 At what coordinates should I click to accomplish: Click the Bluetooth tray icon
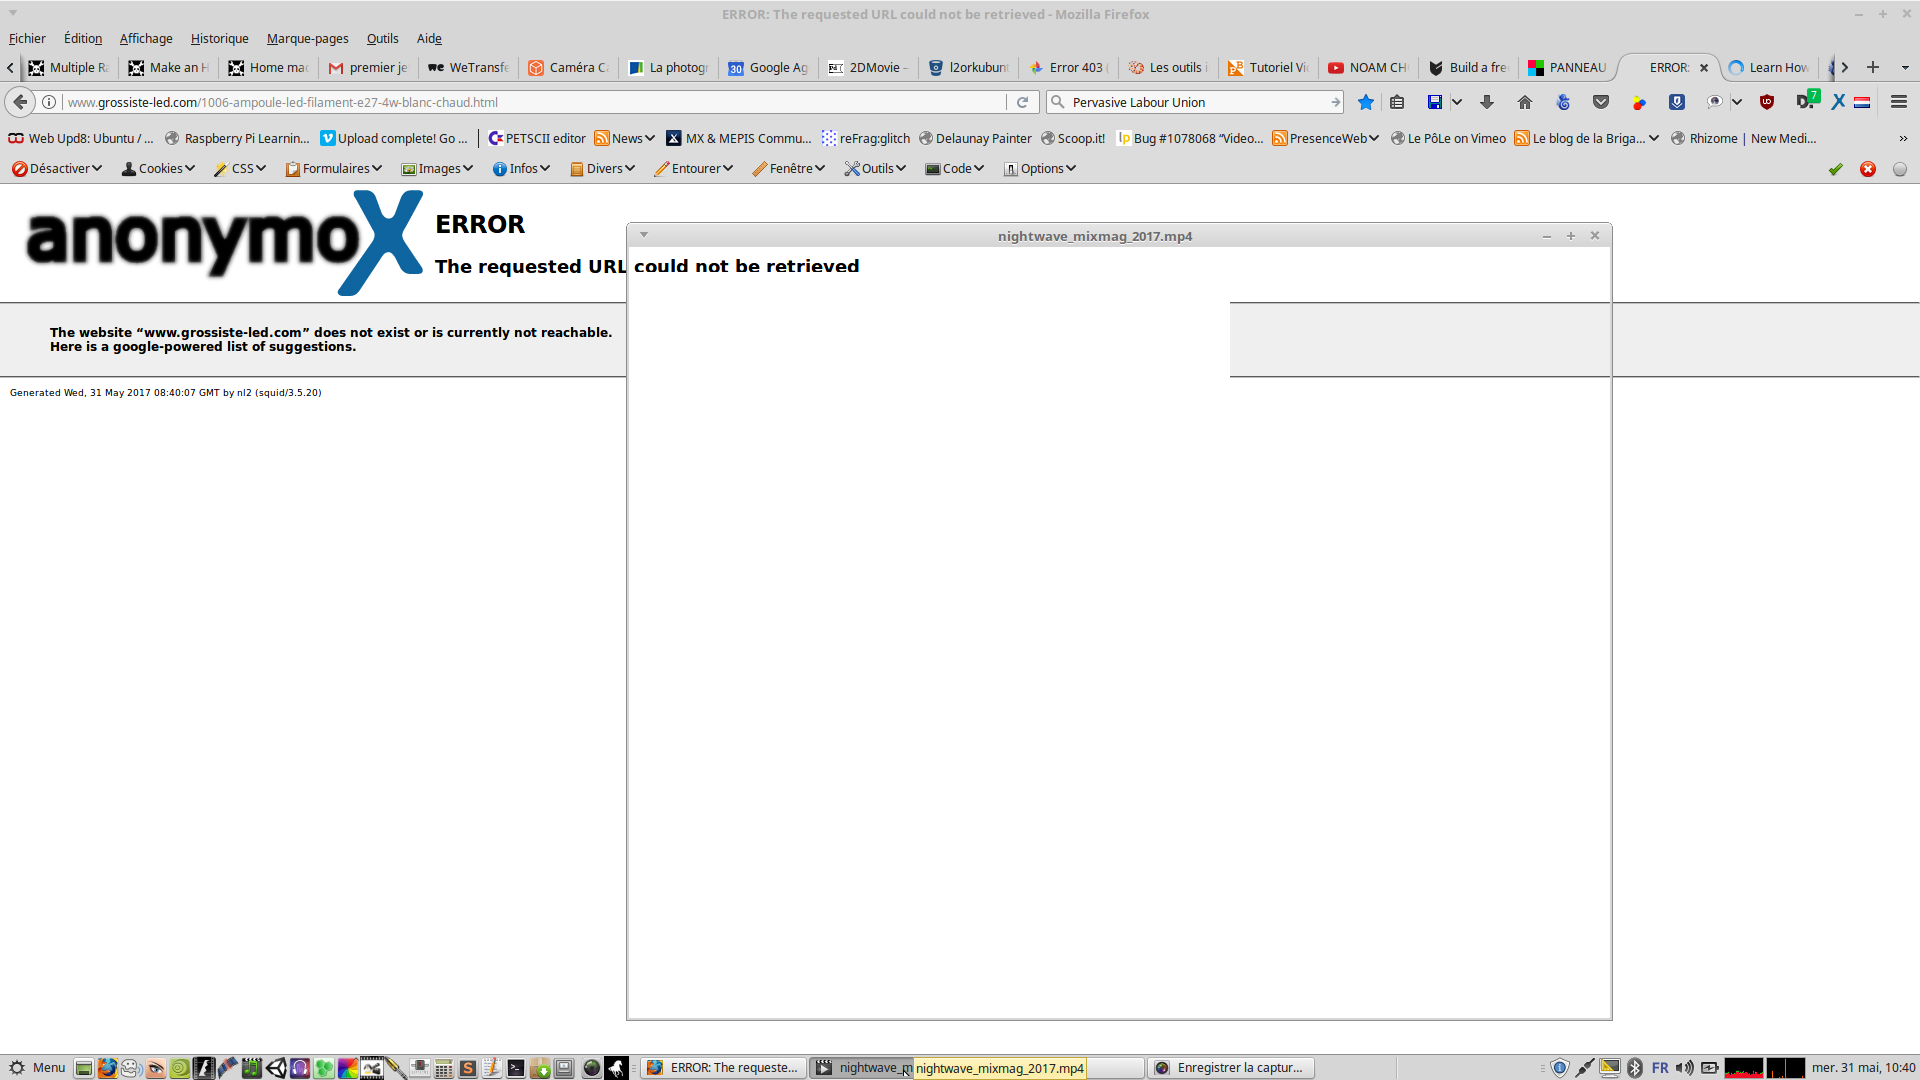(x=1635, y=1068)
